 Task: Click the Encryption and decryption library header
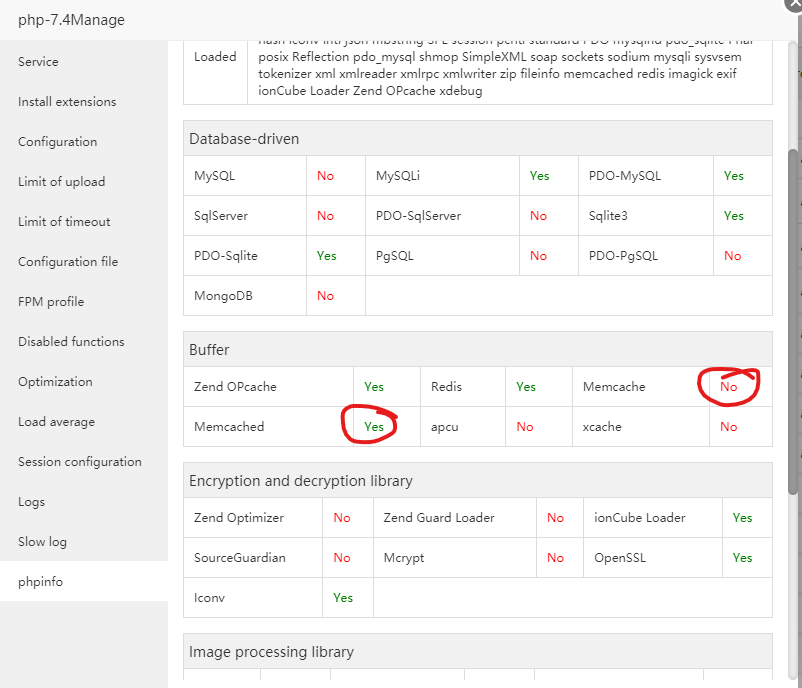[x=300, y=481]
